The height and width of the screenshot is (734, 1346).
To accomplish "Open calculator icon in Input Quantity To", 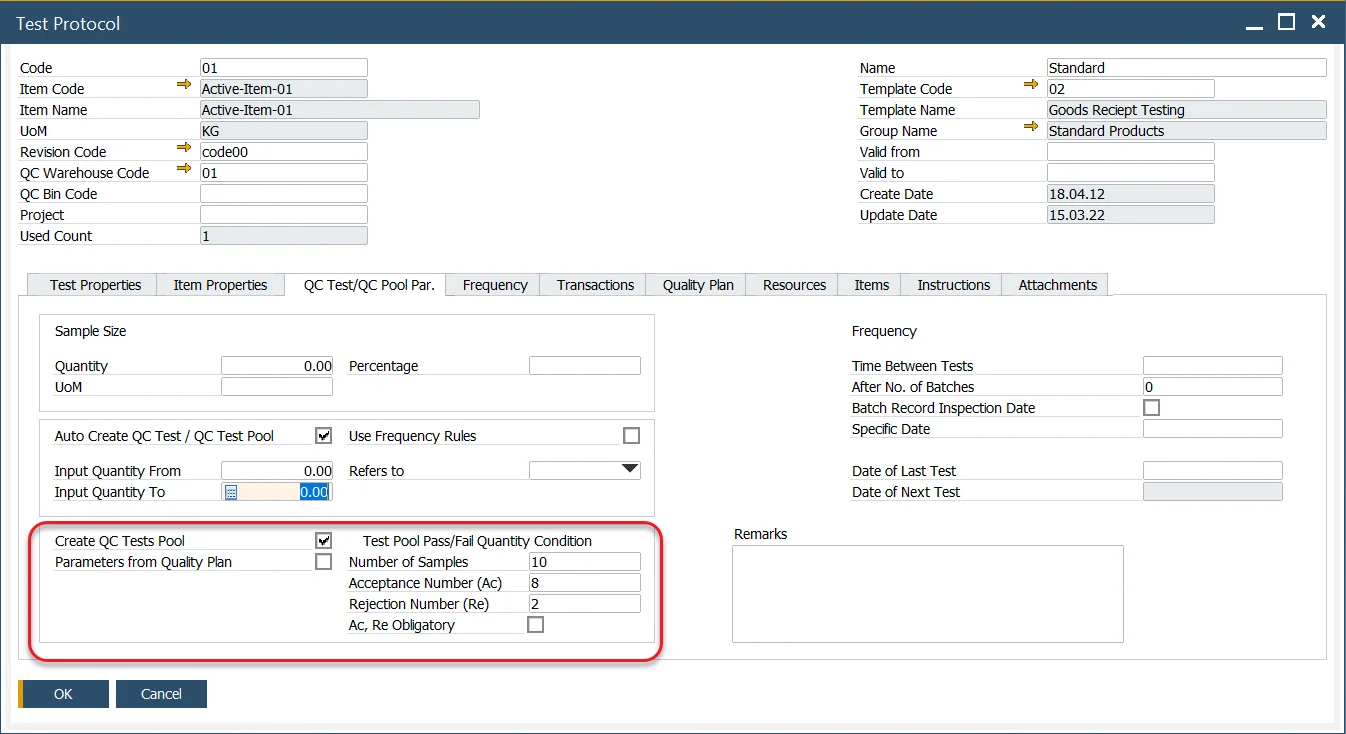I will (x=231, y=492).
